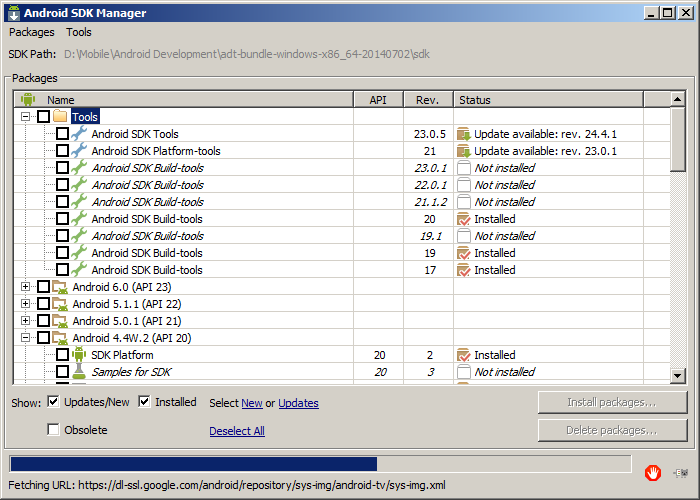
Task: Click 'Update available: rev. 24.4.1' status text
Action: [545, 134]
